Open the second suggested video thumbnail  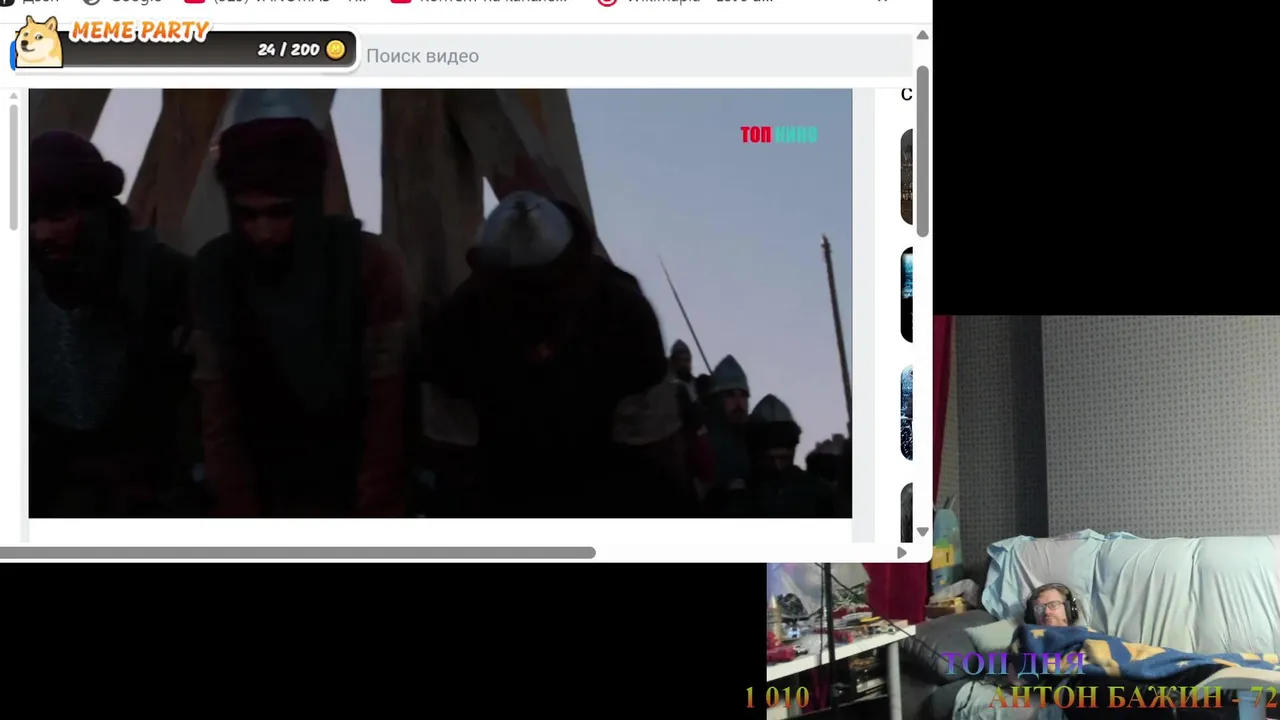907,295
